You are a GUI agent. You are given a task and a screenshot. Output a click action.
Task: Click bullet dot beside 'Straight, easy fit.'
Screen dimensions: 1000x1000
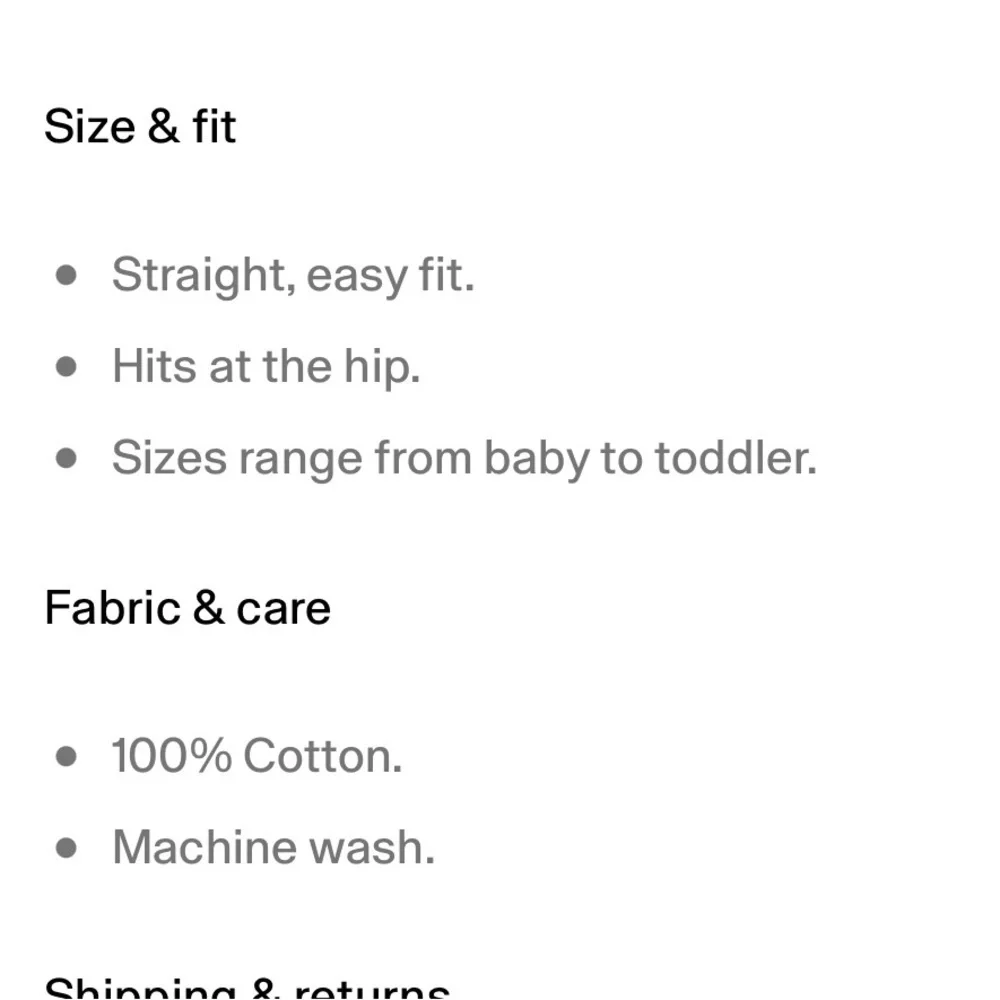tap(66, 276)
